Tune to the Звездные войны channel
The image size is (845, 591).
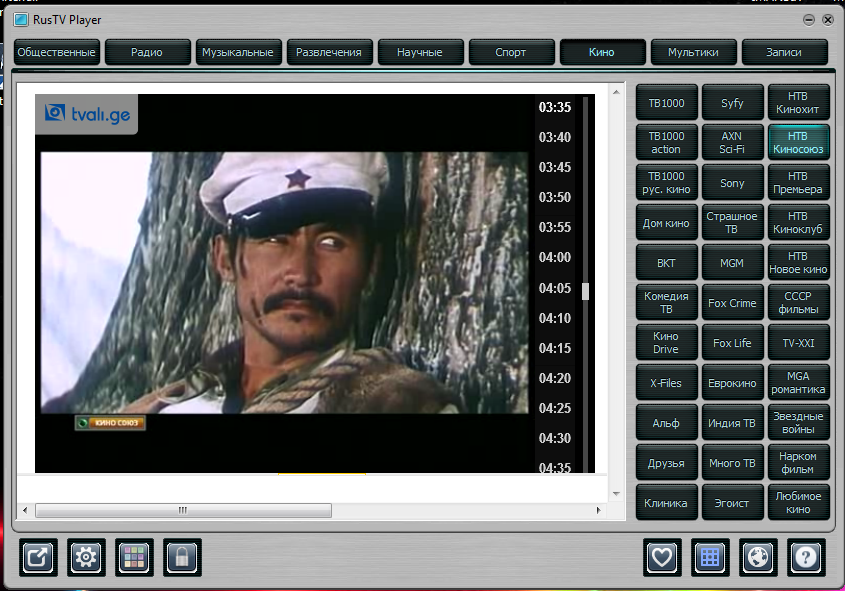pyautogui.click(x=797, y=423)
